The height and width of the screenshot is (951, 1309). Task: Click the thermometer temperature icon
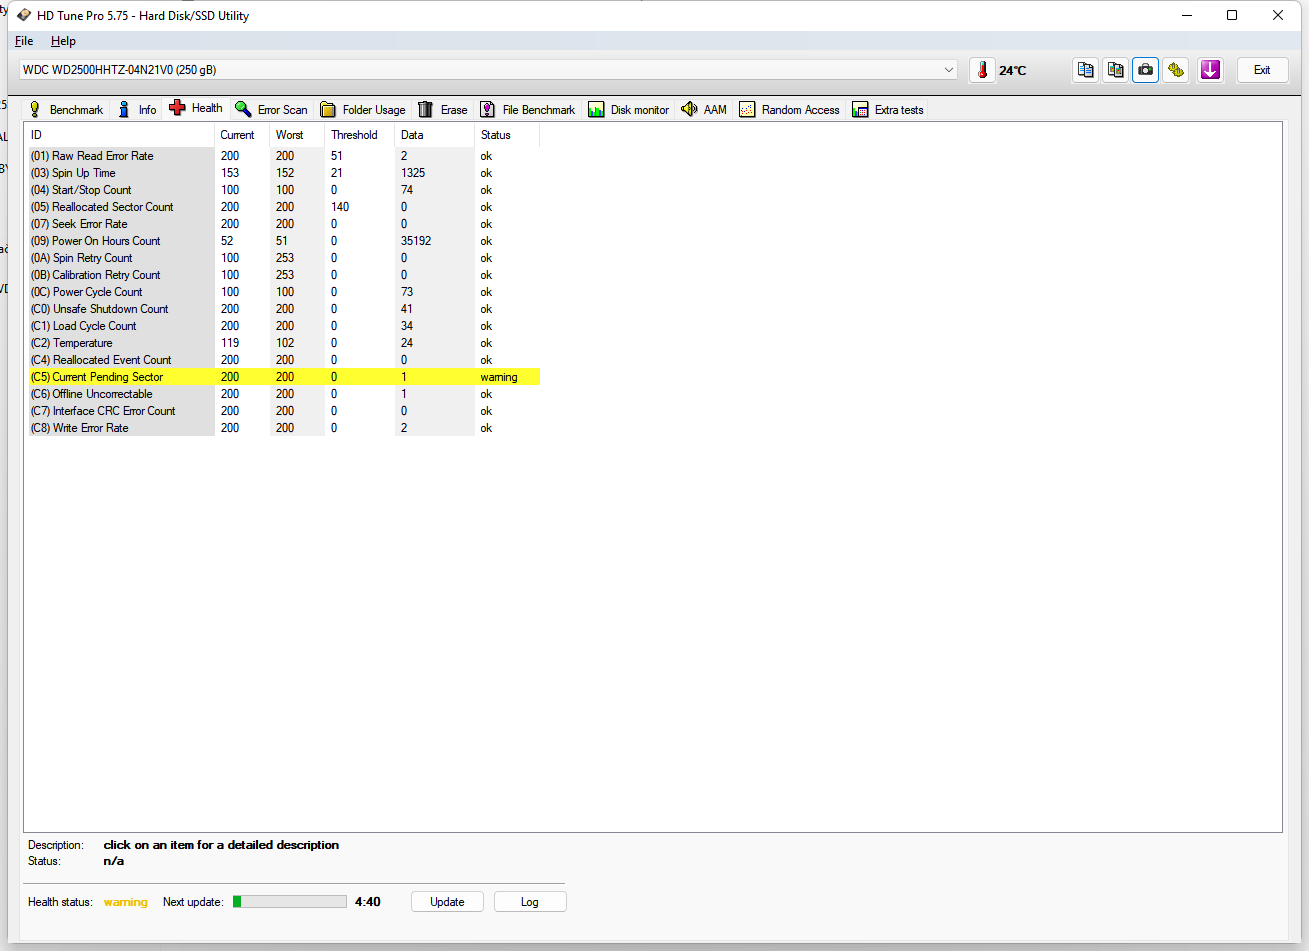click(x=982, y=70)
